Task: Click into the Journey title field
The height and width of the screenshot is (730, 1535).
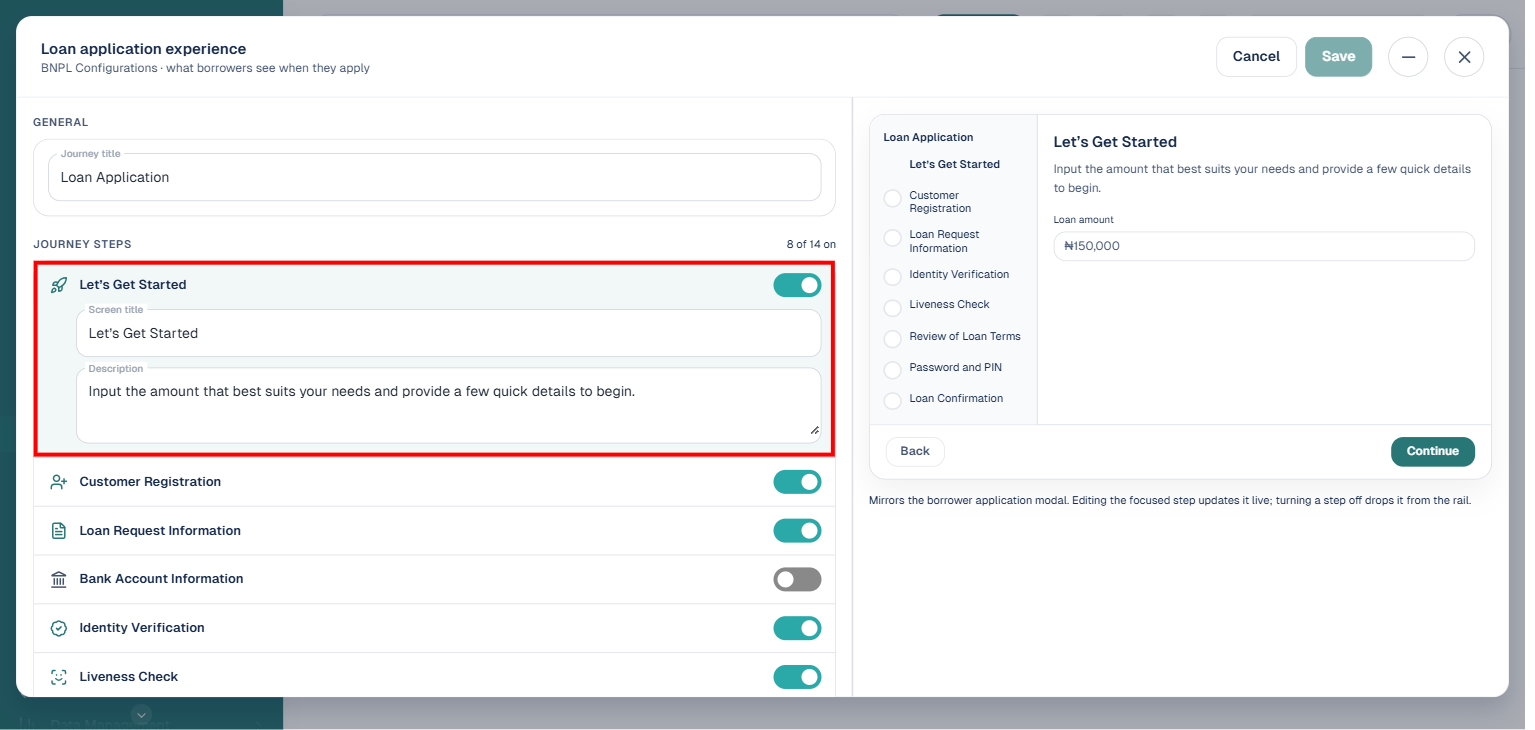Action: point(434,177)
